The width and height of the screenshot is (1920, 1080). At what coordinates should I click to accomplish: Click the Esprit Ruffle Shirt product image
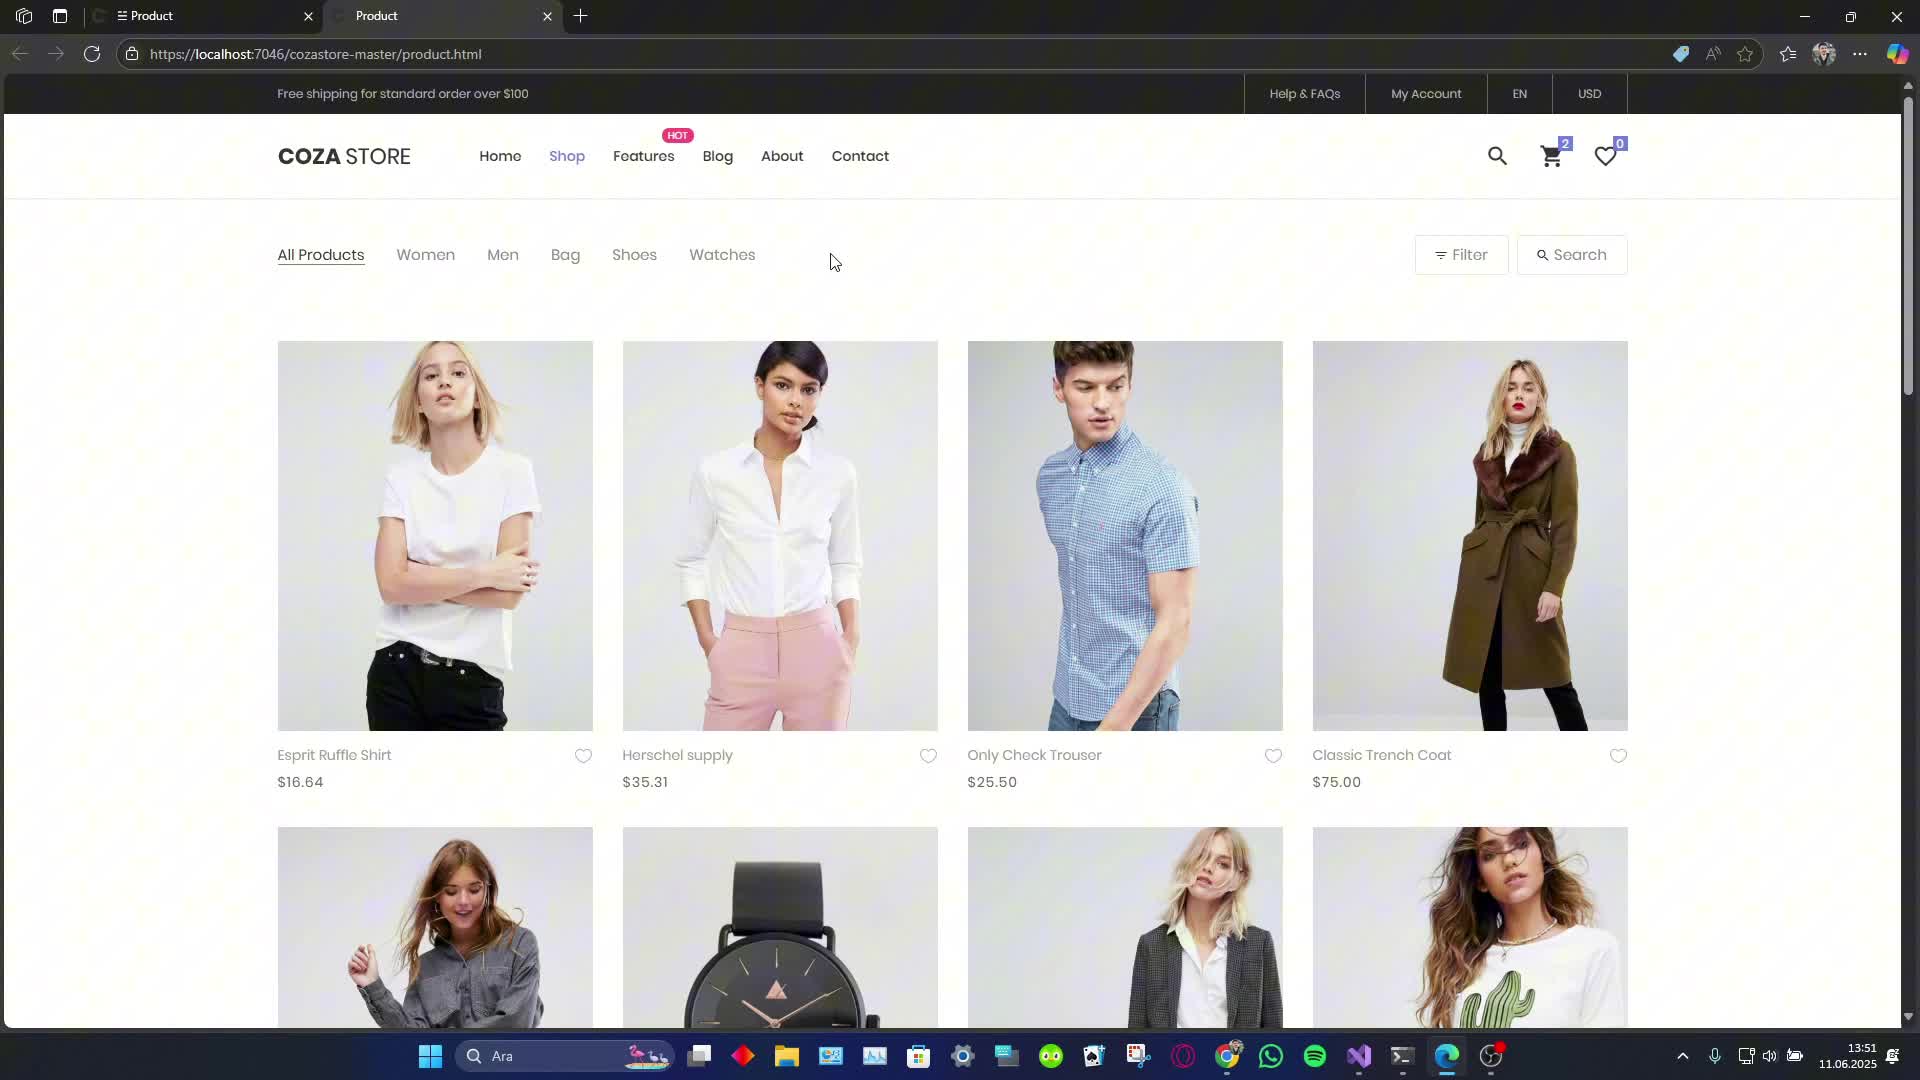tap(435, 535)
